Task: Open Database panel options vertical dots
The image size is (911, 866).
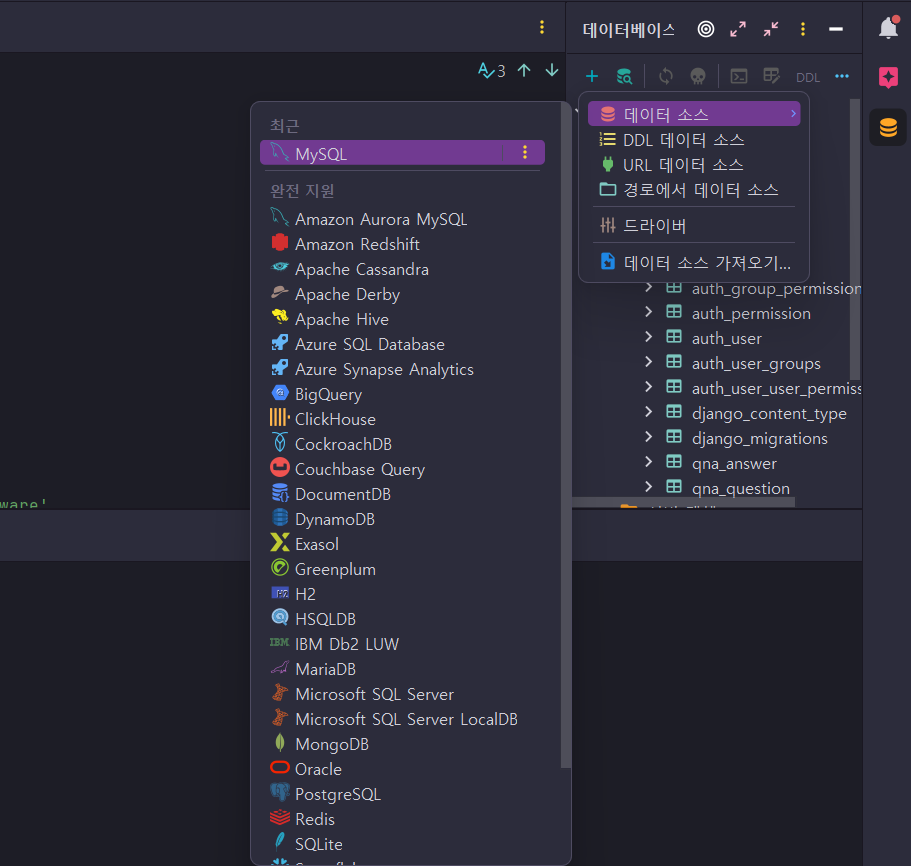Action: pos(803,29)
